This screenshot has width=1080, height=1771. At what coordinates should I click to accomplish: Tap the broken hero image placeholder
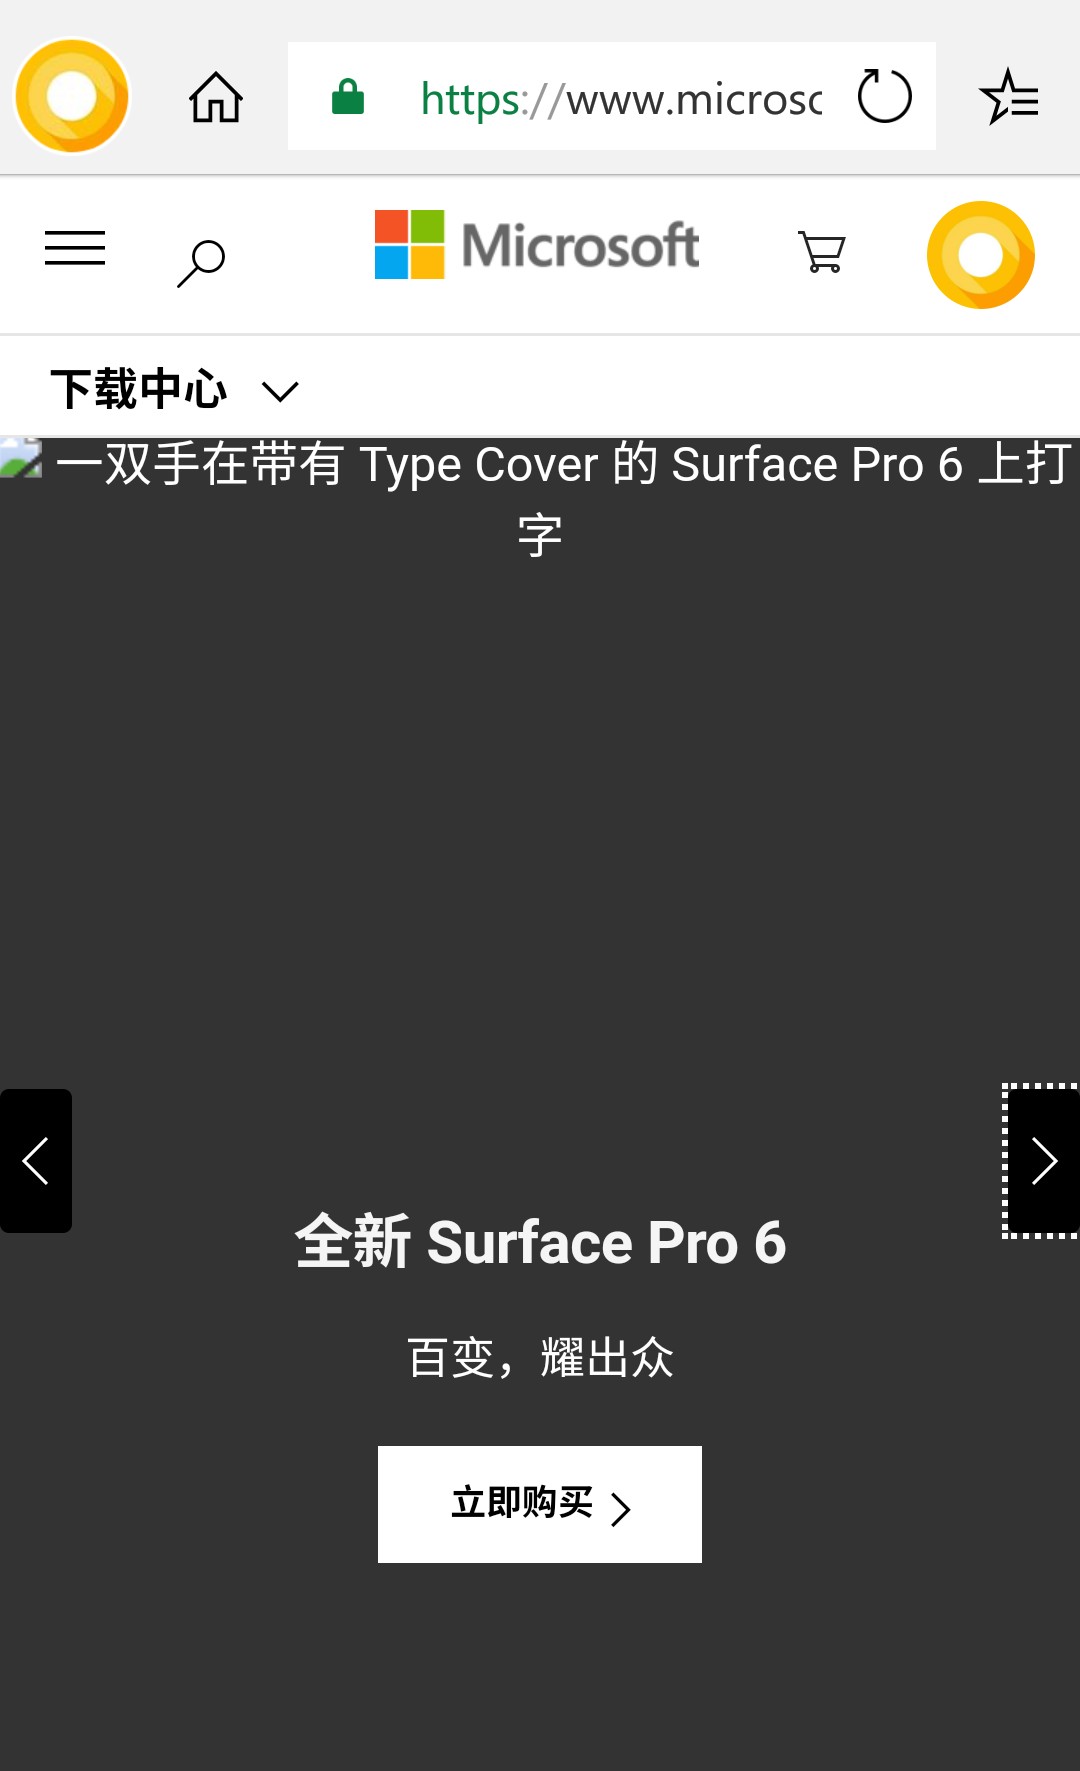click(x=21, y=458)
